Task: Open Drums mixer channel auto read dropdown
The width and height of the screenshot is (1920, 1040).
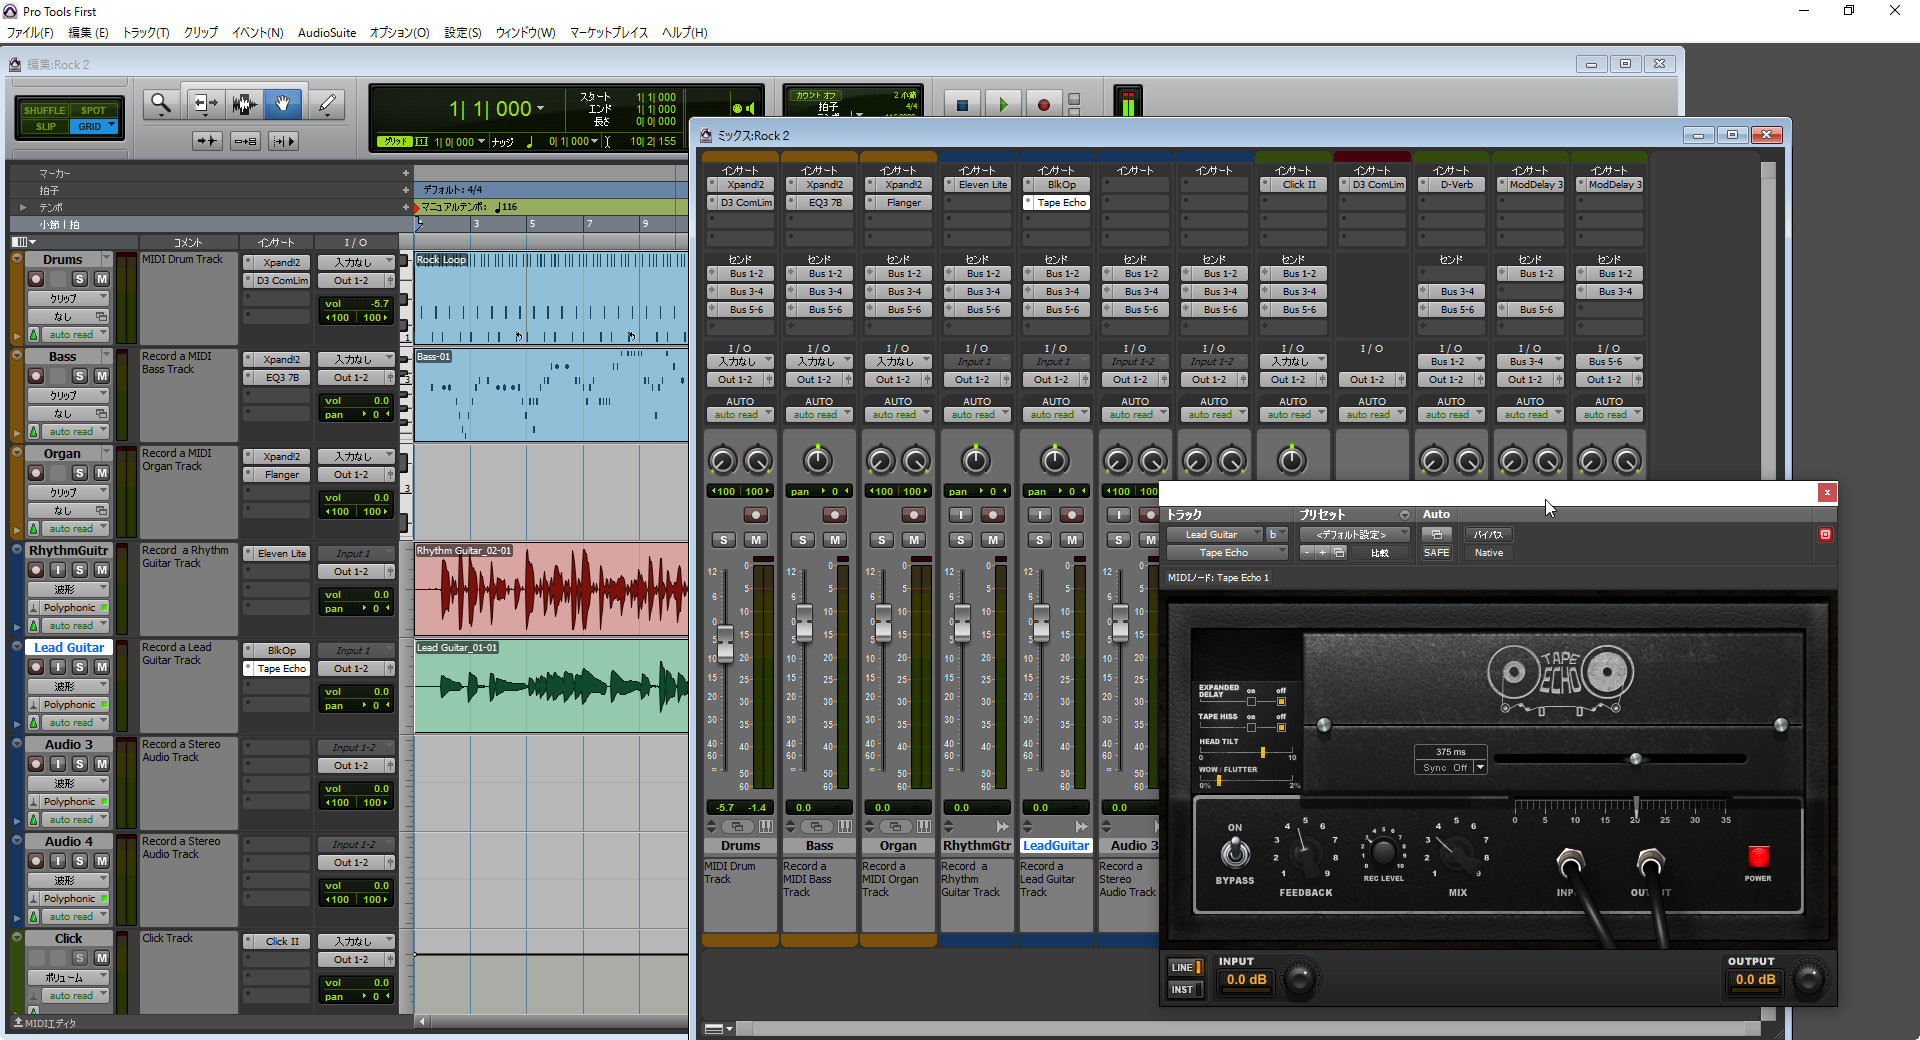Action: (x=739, y=415)
